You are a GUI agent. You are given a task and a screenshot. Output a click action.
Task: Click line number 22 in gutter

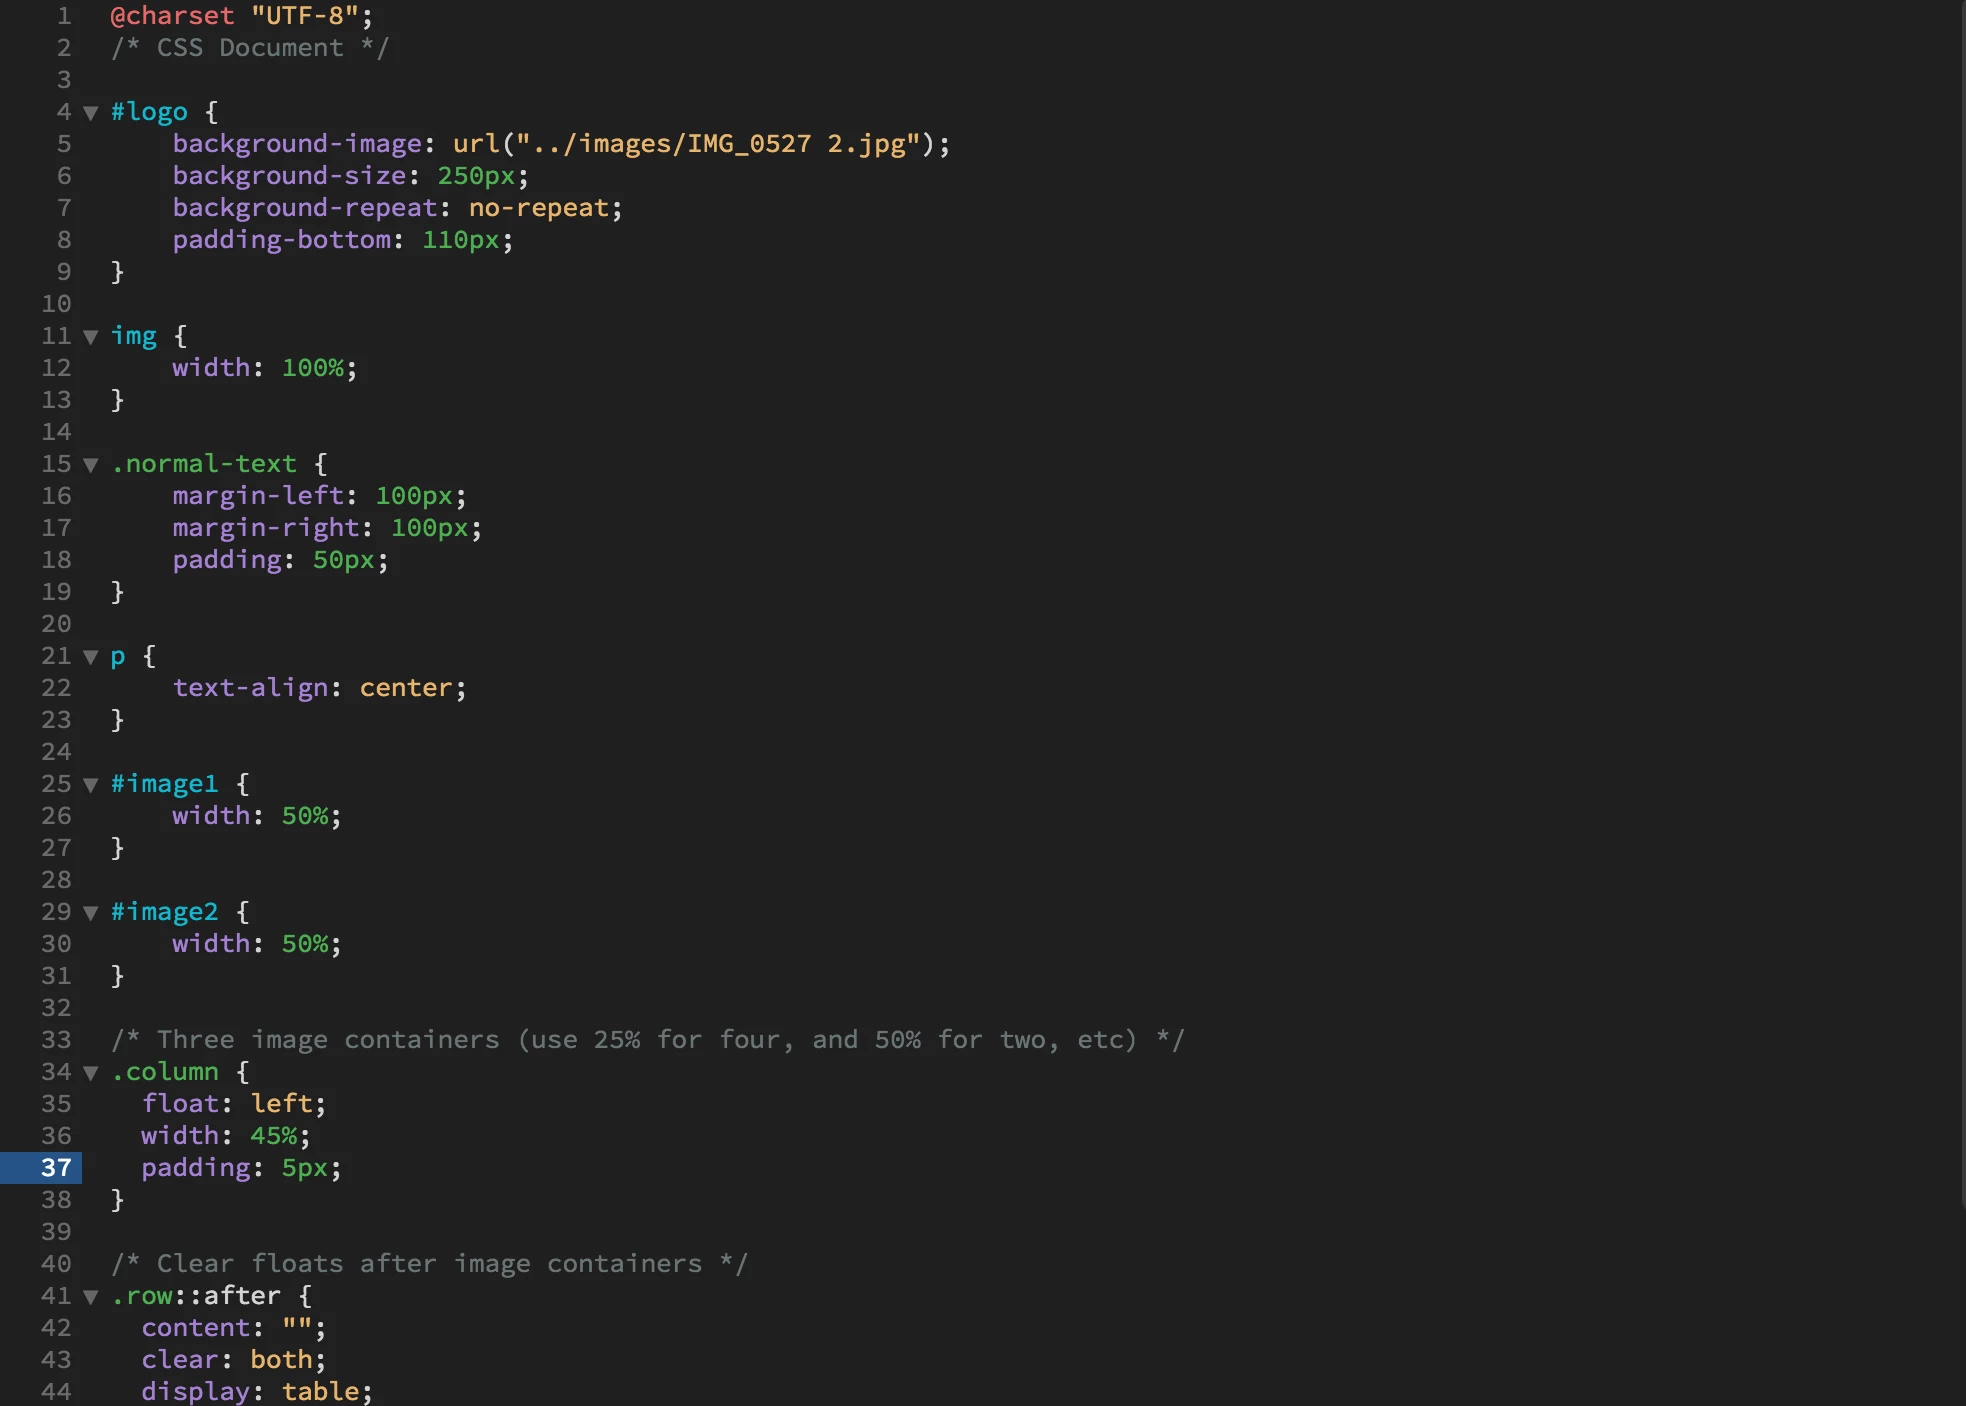click(55, 688)
